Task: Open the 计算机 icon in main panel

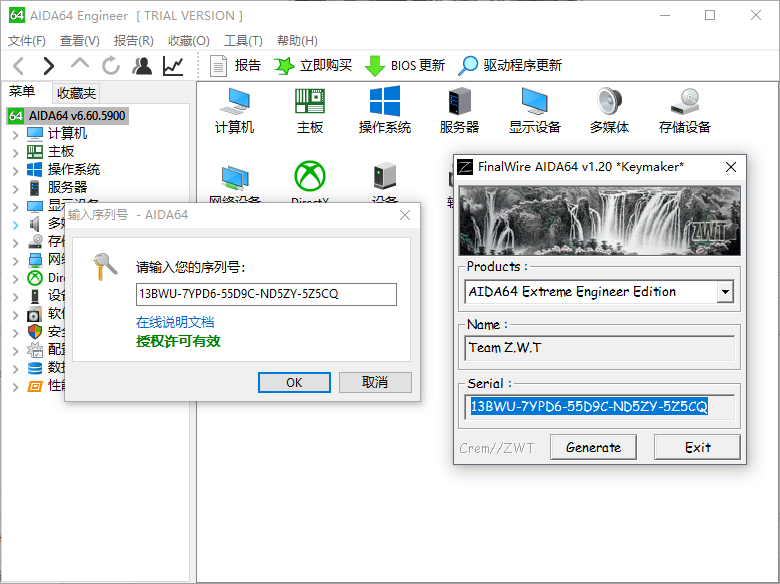Action: click(x=235, y=108)
